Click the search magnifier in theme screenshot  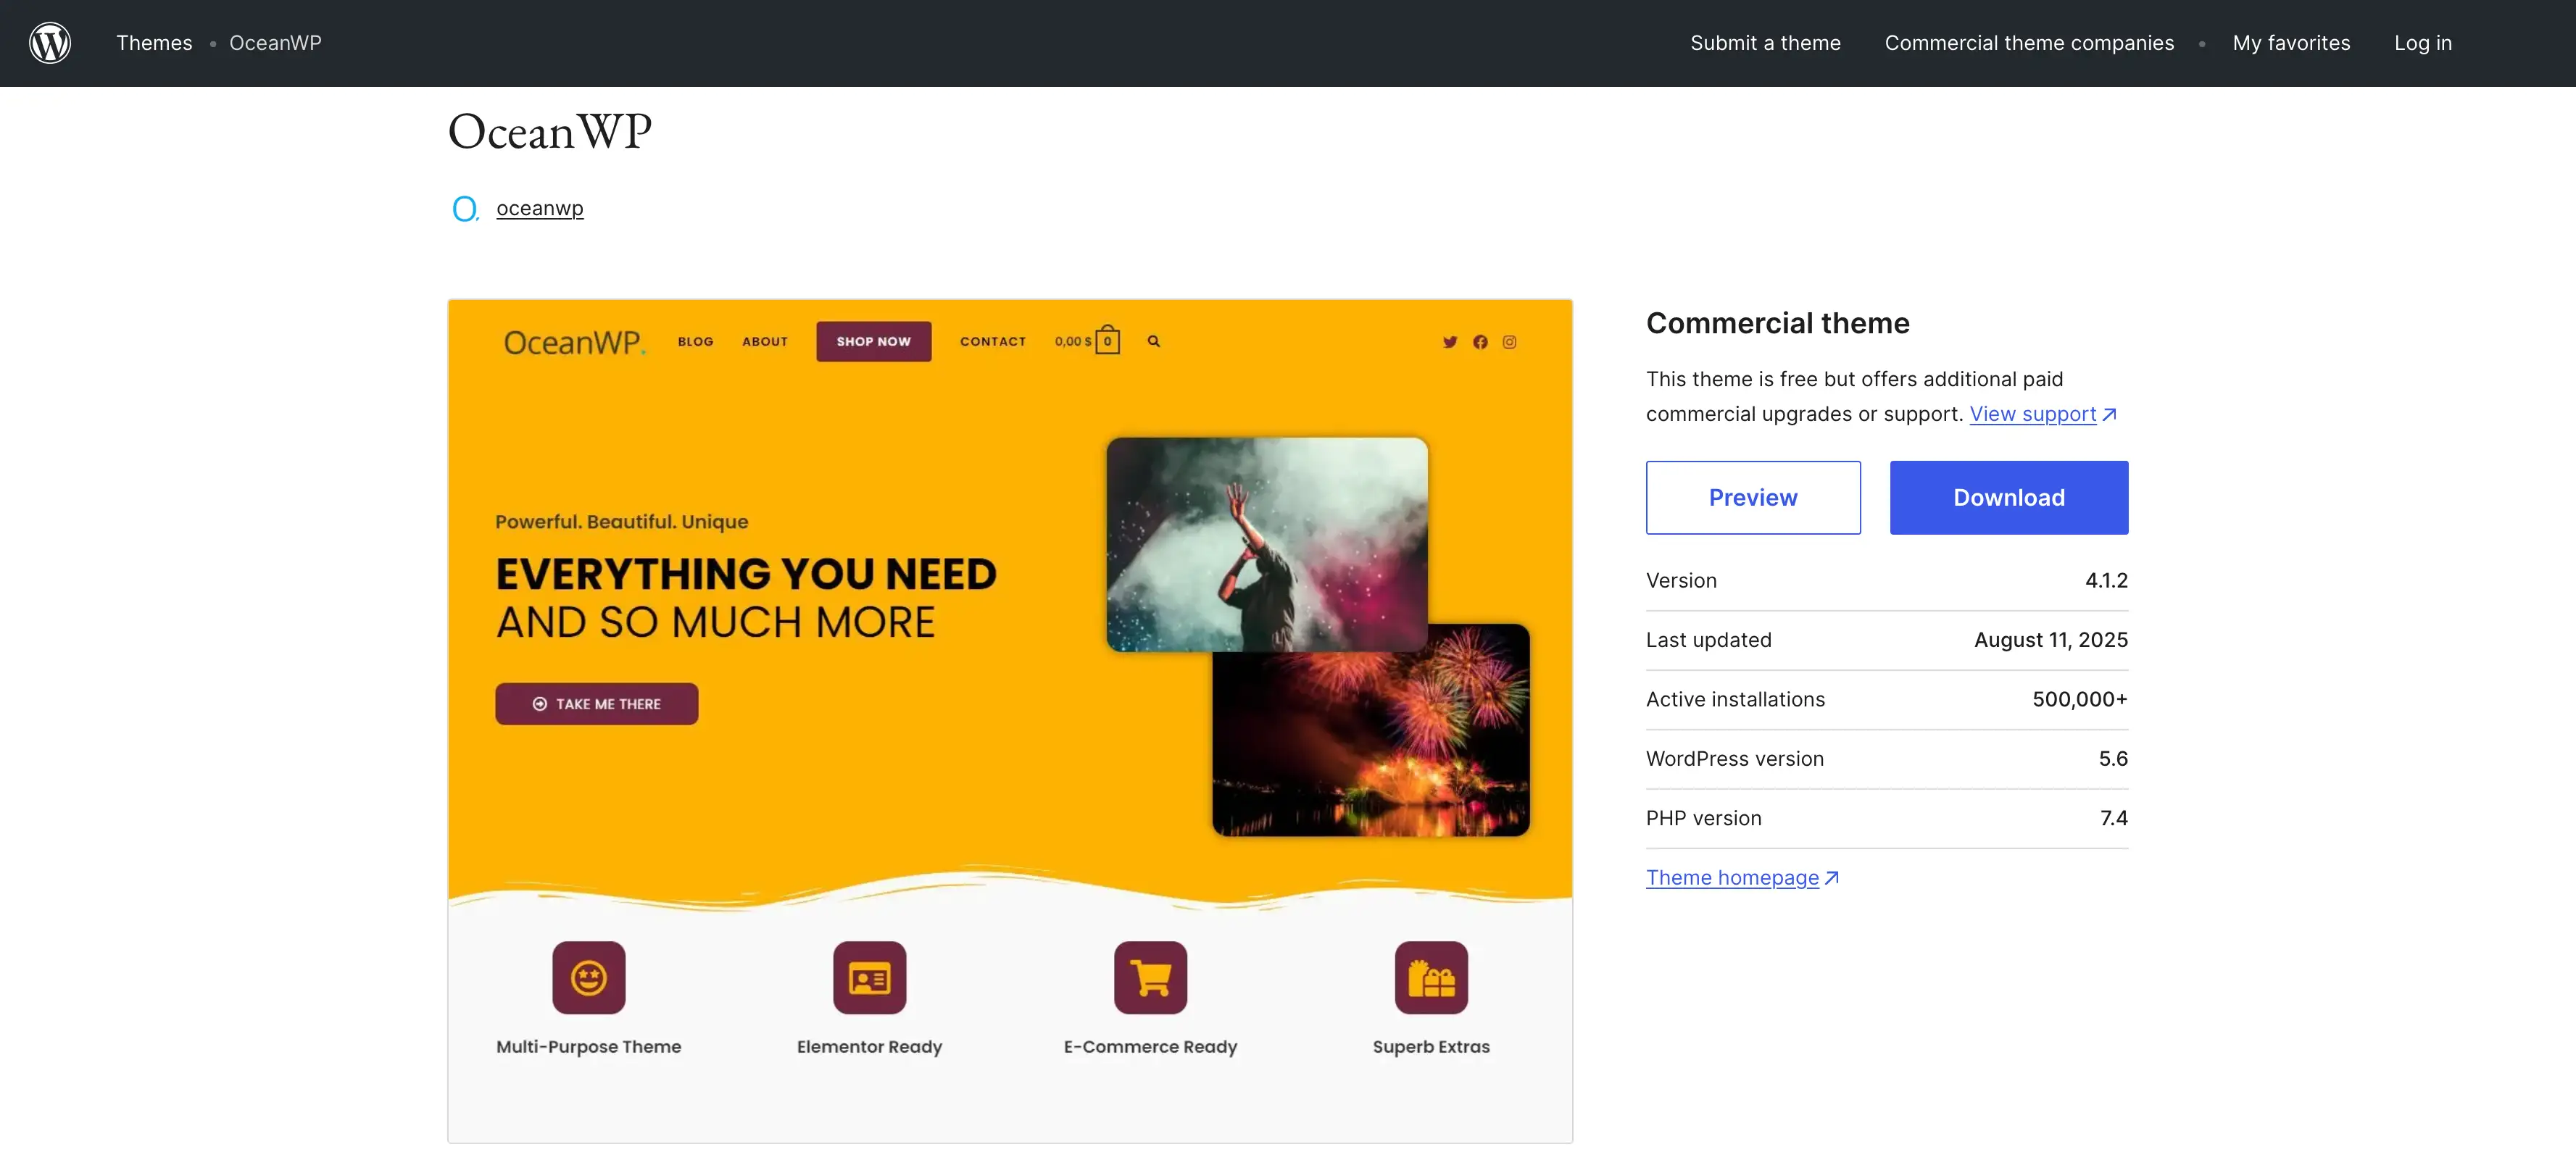[x=1153, y=341]
